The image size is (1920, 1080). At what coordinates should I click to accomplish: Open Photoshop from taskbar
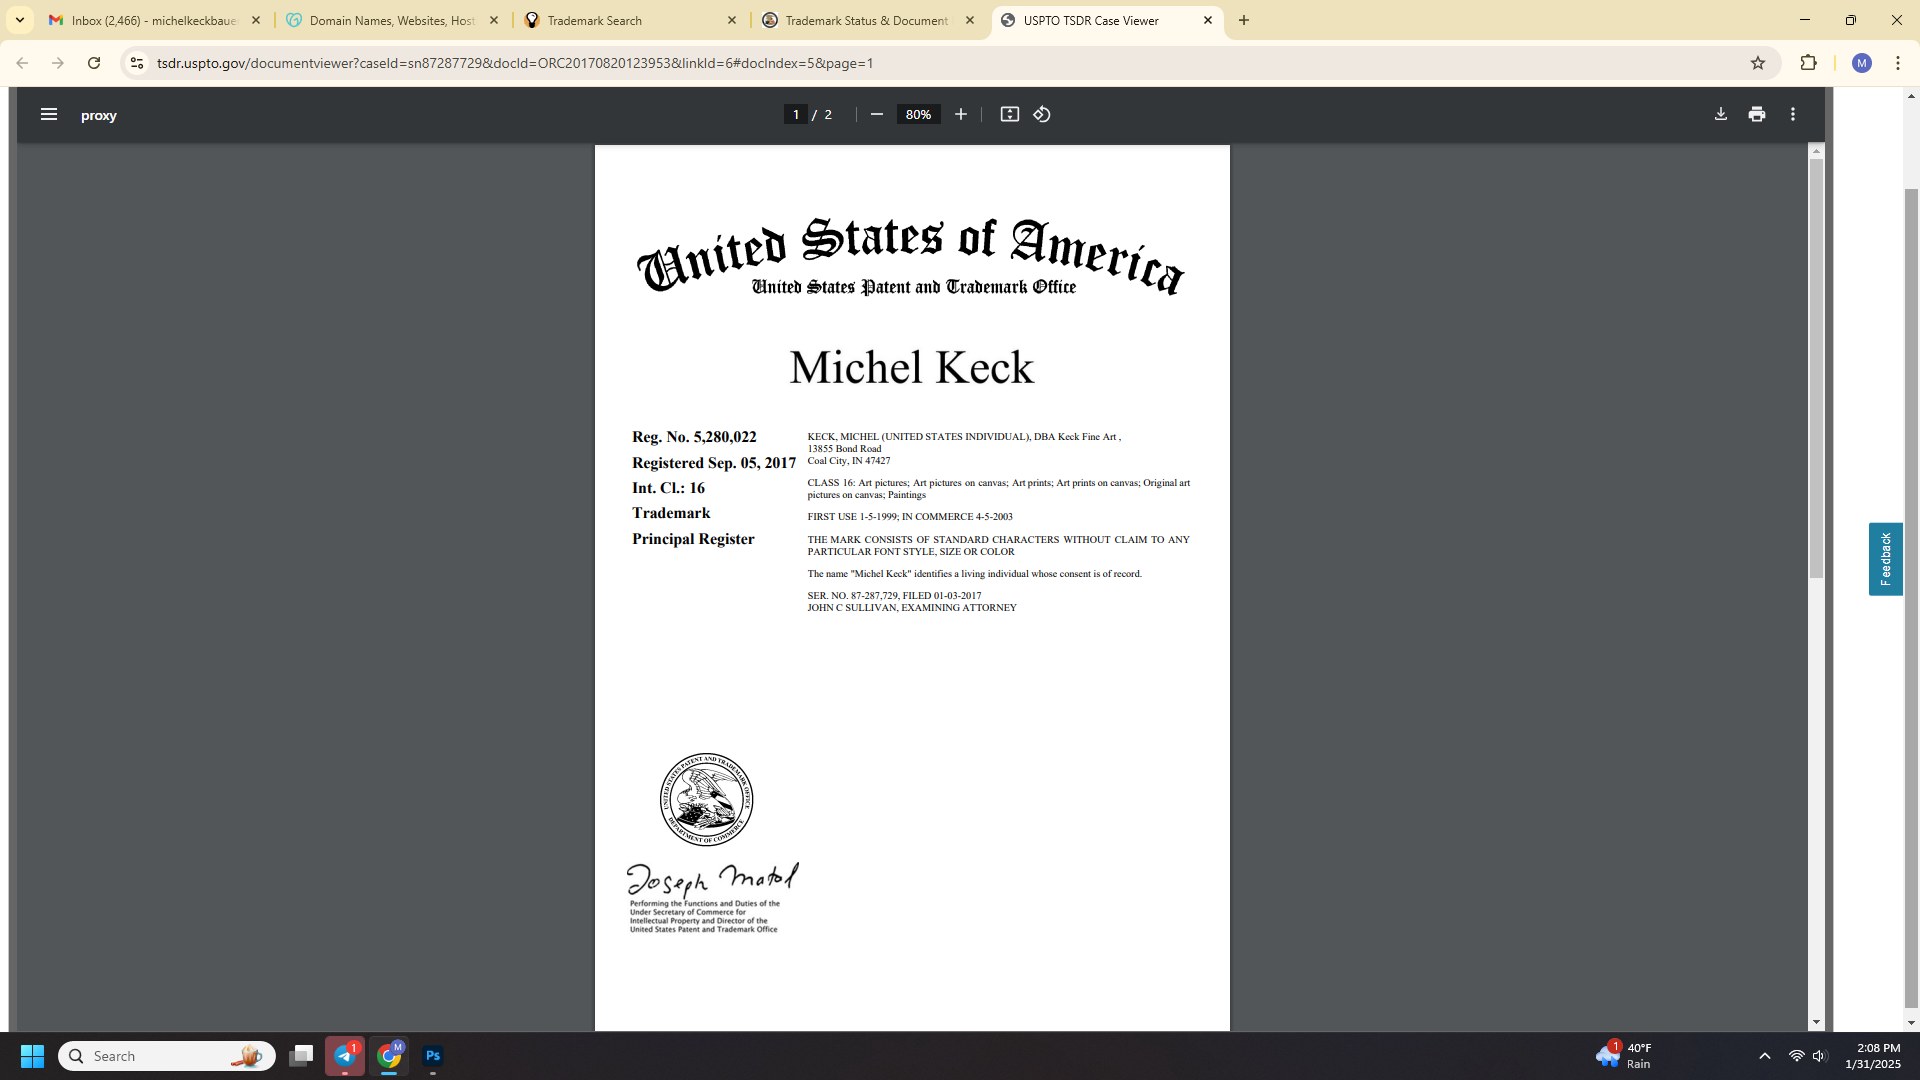(x=433, y=1056)
